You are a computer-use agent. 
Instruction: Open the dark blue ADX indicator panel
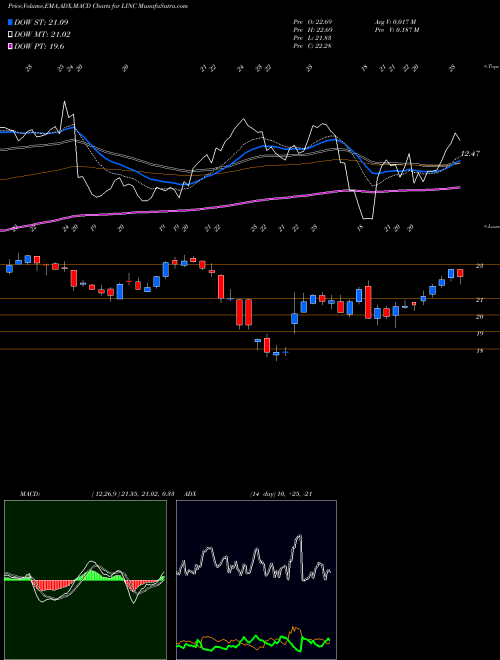[256, 580]
